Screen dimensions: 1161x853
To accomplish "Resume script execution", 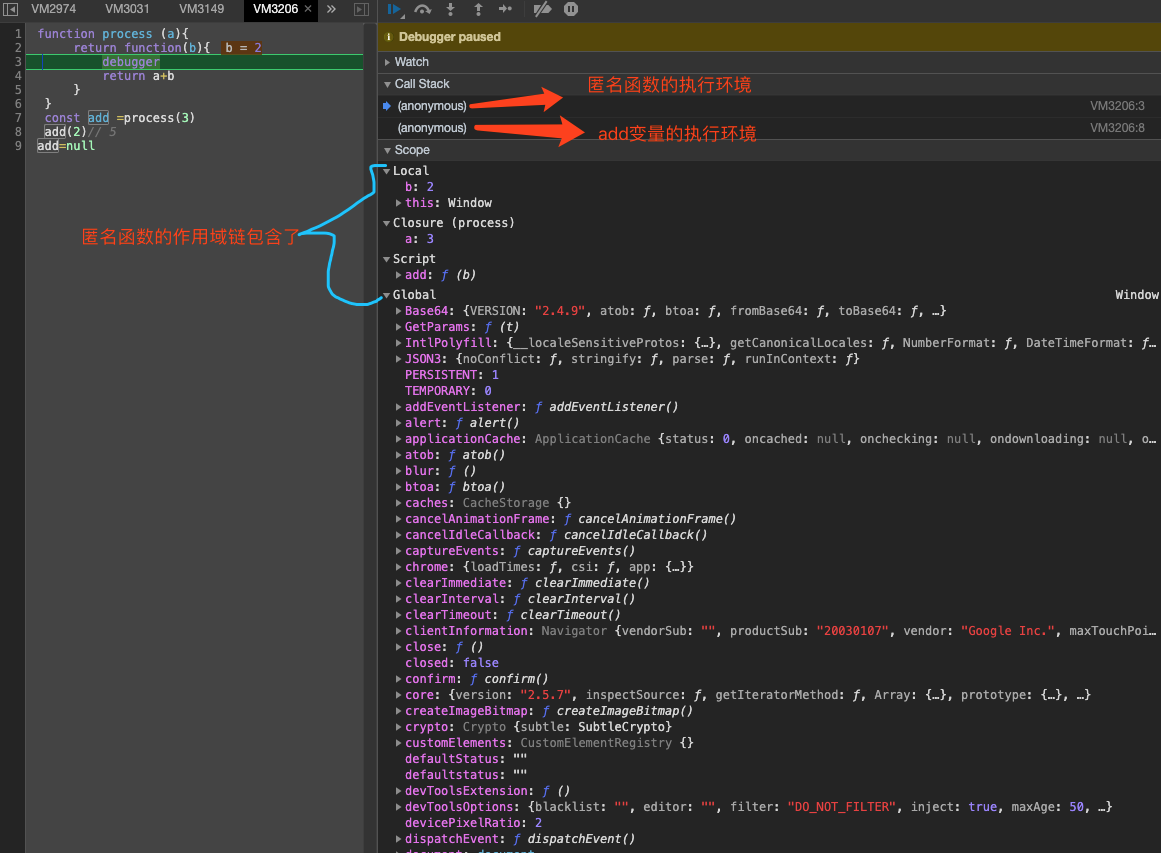I will 394,9.
